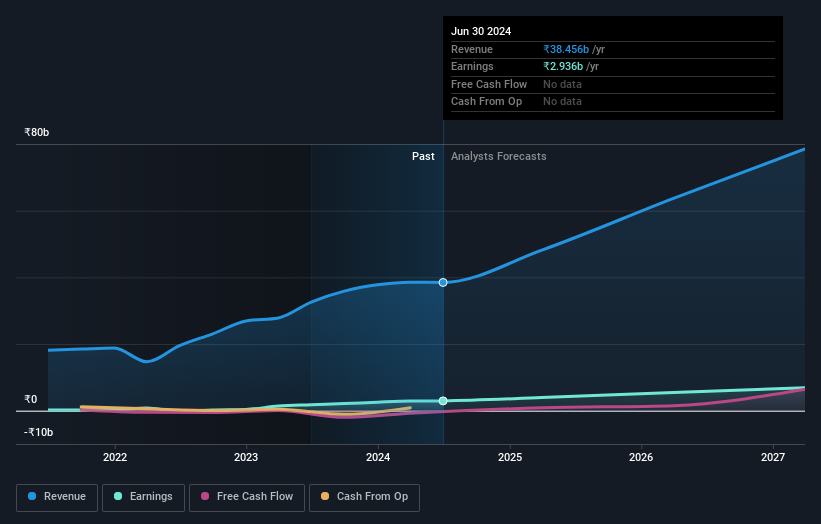Click the 2026 x-axis label
Image resolution: width=821 pixels, height=524 pixels.
(x=641, y=458)
